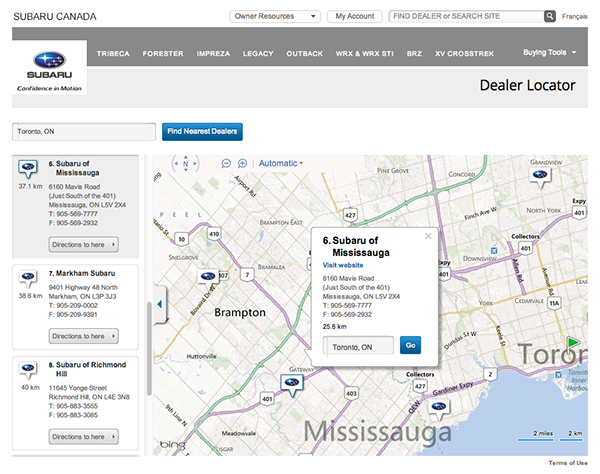The height and width of the screenshot is (474, 600).
Task: Click Directions to here for Markham Subaru
Action: 83,336
